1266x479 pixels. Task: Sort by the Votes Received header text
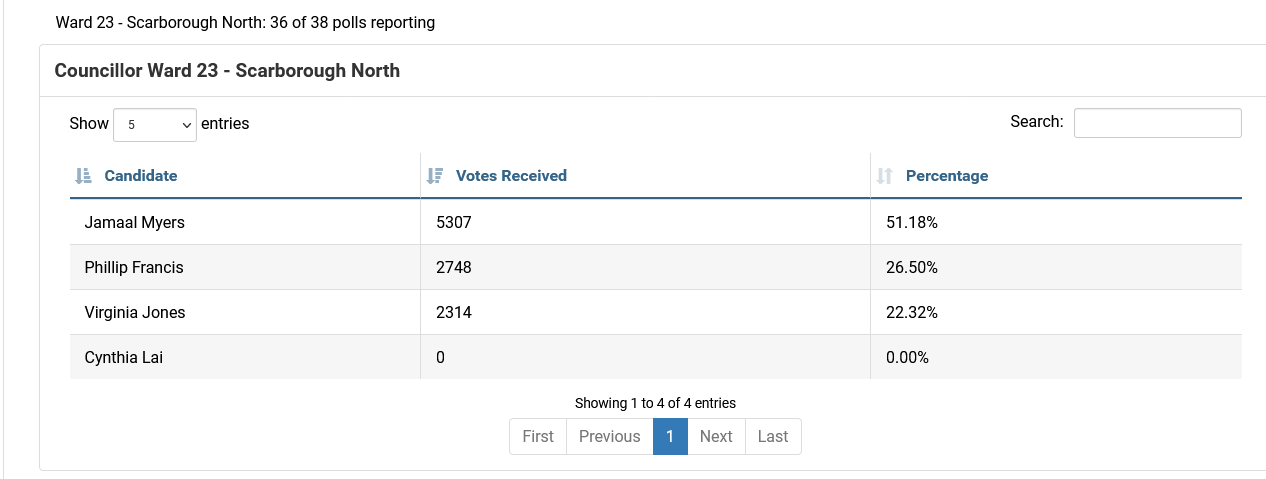click(x=511, y=176)
